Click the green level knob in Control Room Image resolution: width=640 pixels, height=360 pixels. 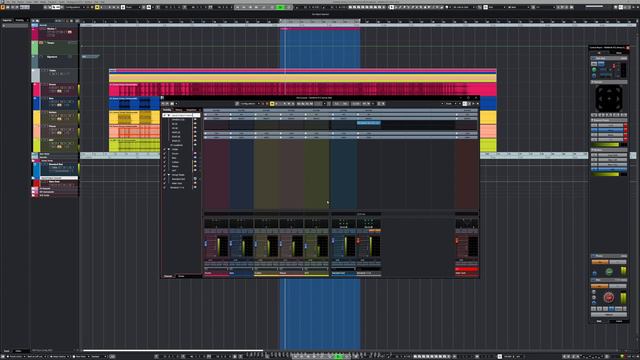pos(609,271)
